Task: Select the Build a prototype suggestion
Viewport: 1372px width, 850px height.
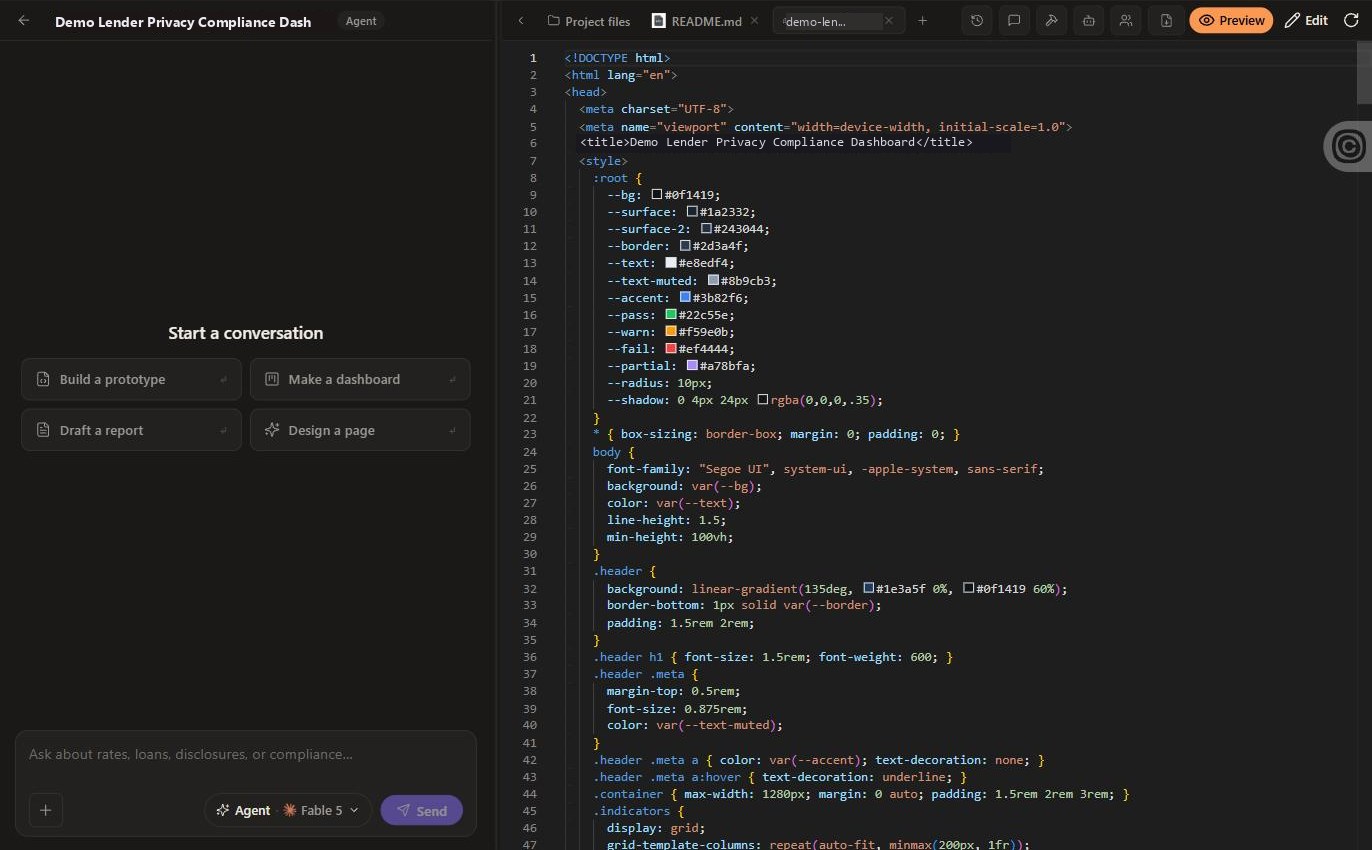Action: (131, 380)
